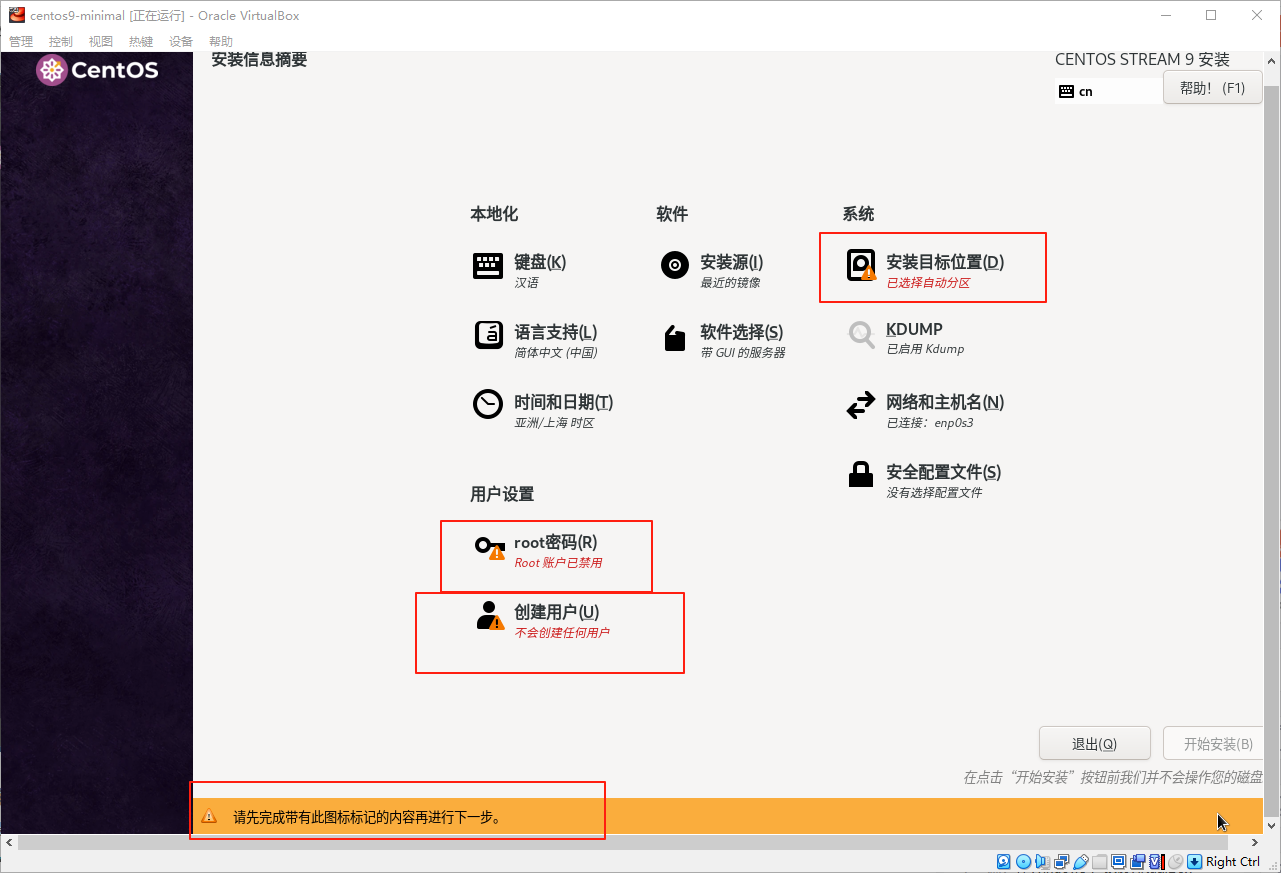The image size is (1281, 873).
Task: Click the 键盘(K) label
Action: (x=540, y=262)
